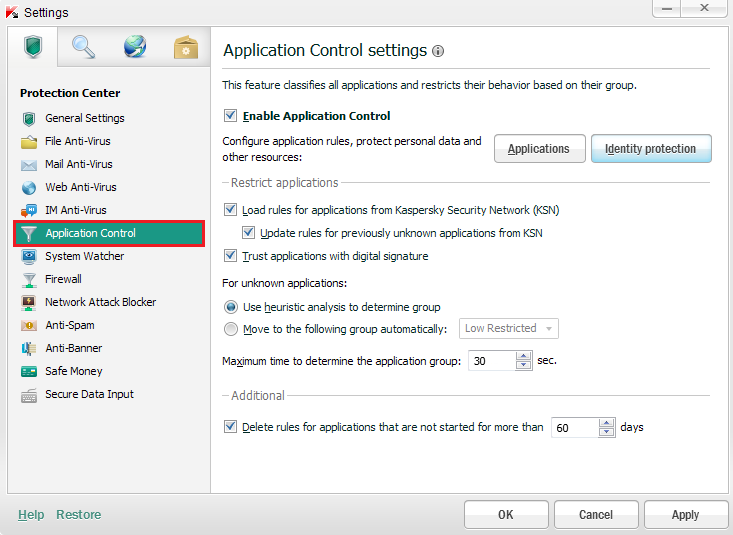Click the information icon beside the heading

[438, 51]
